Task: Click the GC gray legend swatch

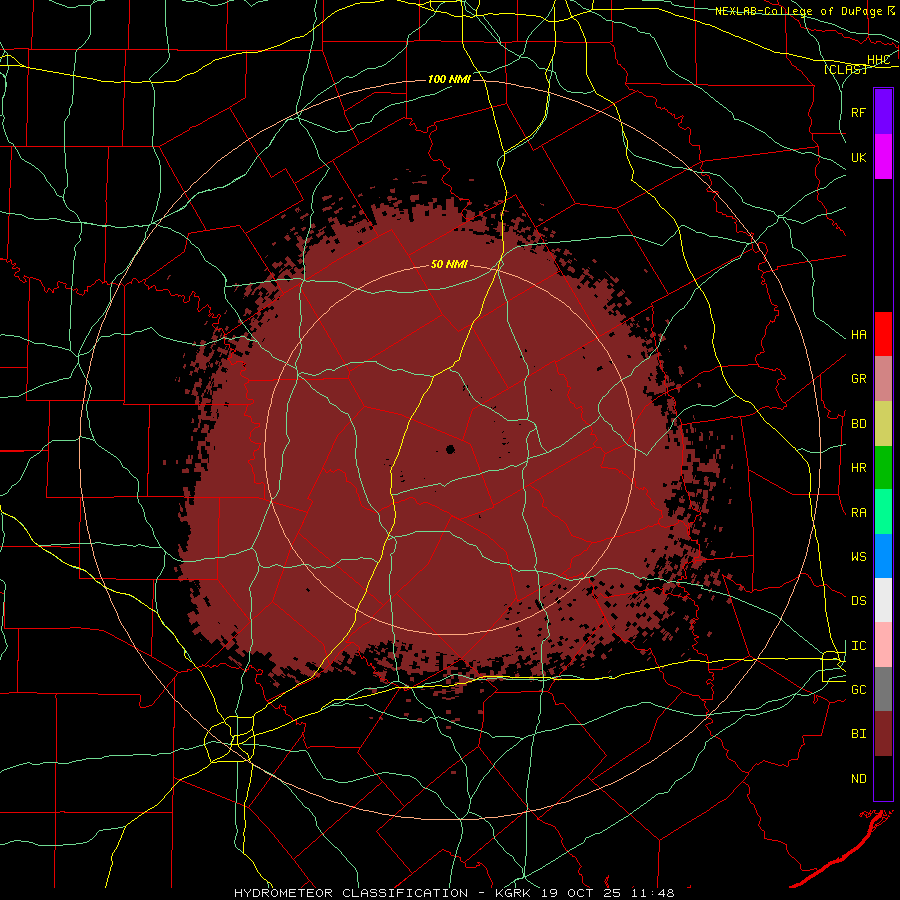Action: click(x=883, y=689)
